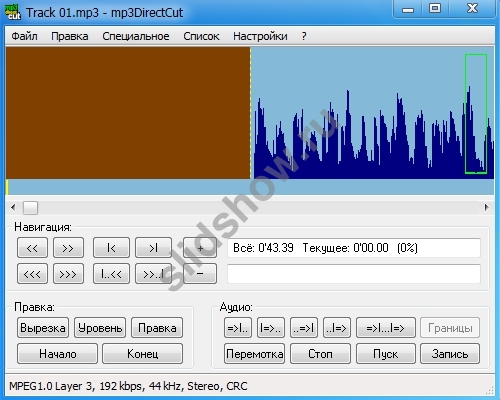The height and width of the screenshot is (400, 500).
Task: Click the =>|...|=> audio preview button
Action: coord(386,328)
